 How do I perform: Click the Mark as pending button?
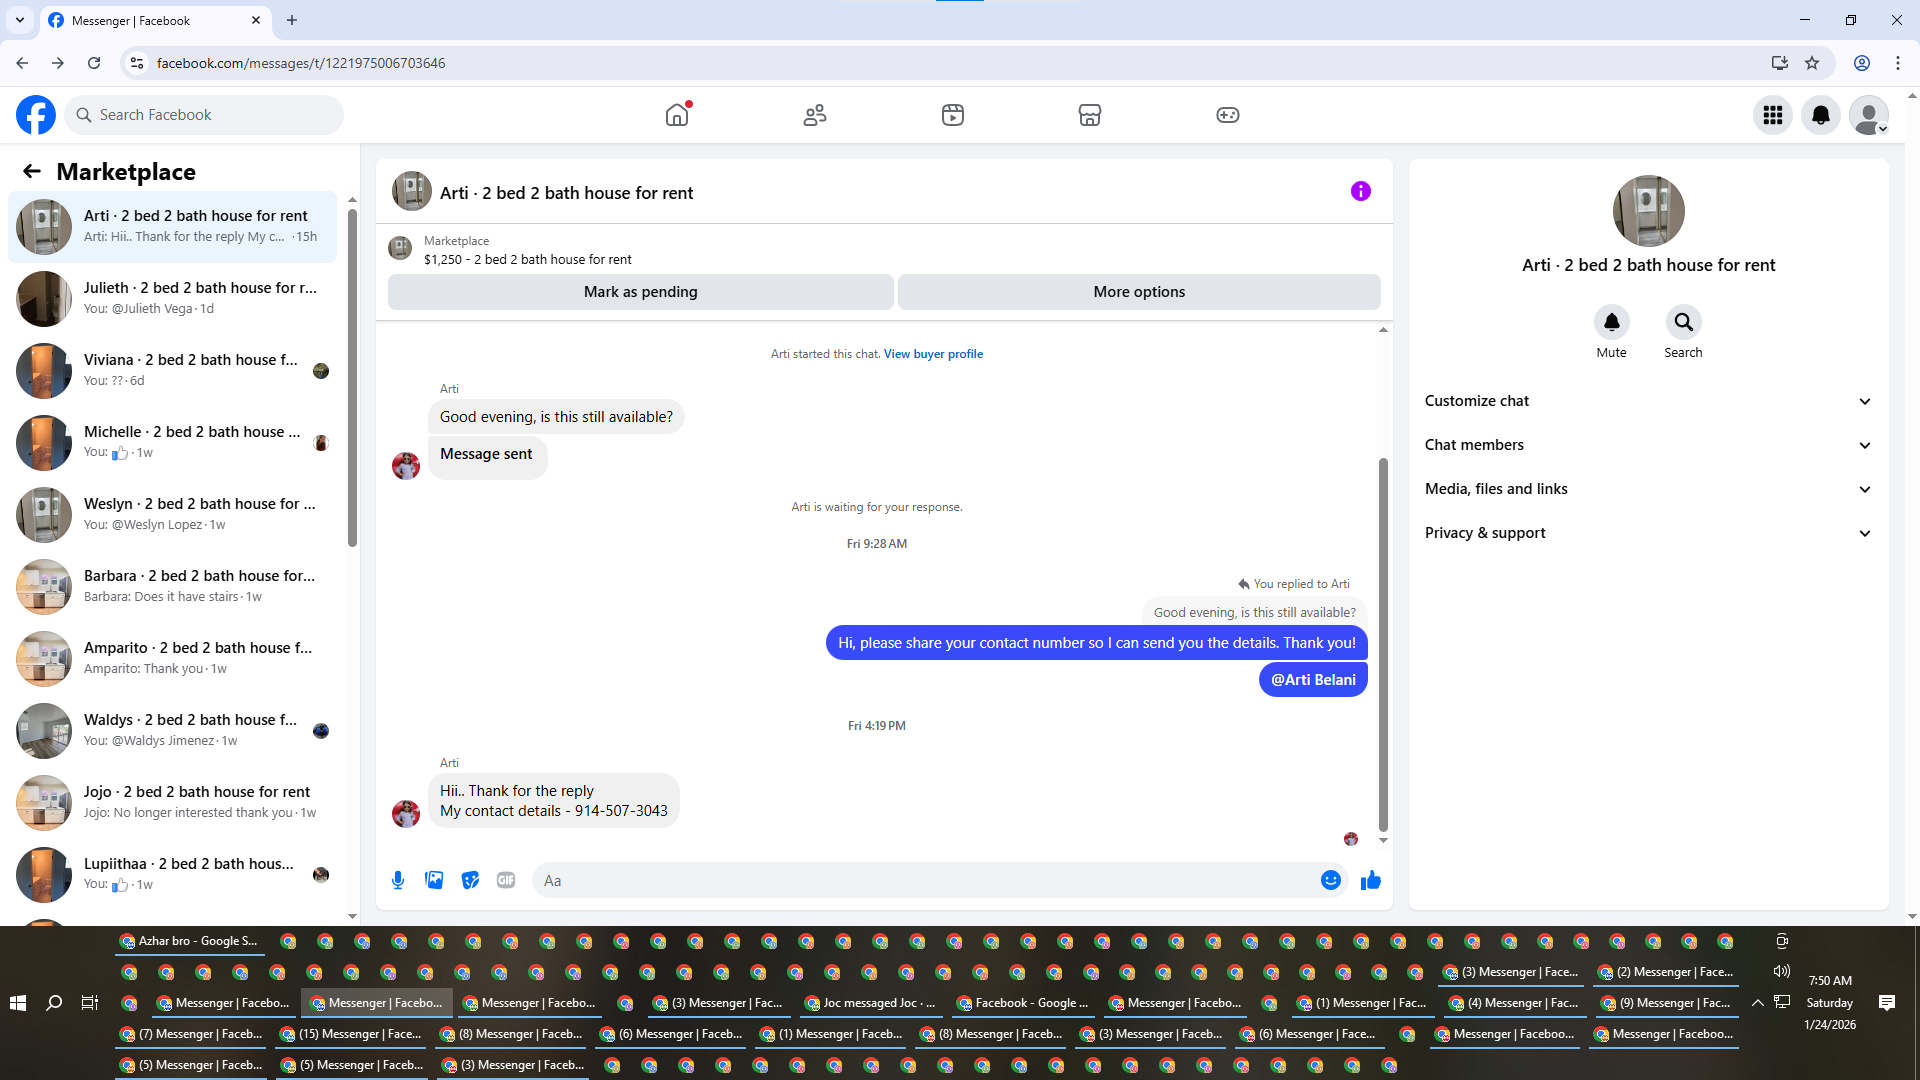640,292
